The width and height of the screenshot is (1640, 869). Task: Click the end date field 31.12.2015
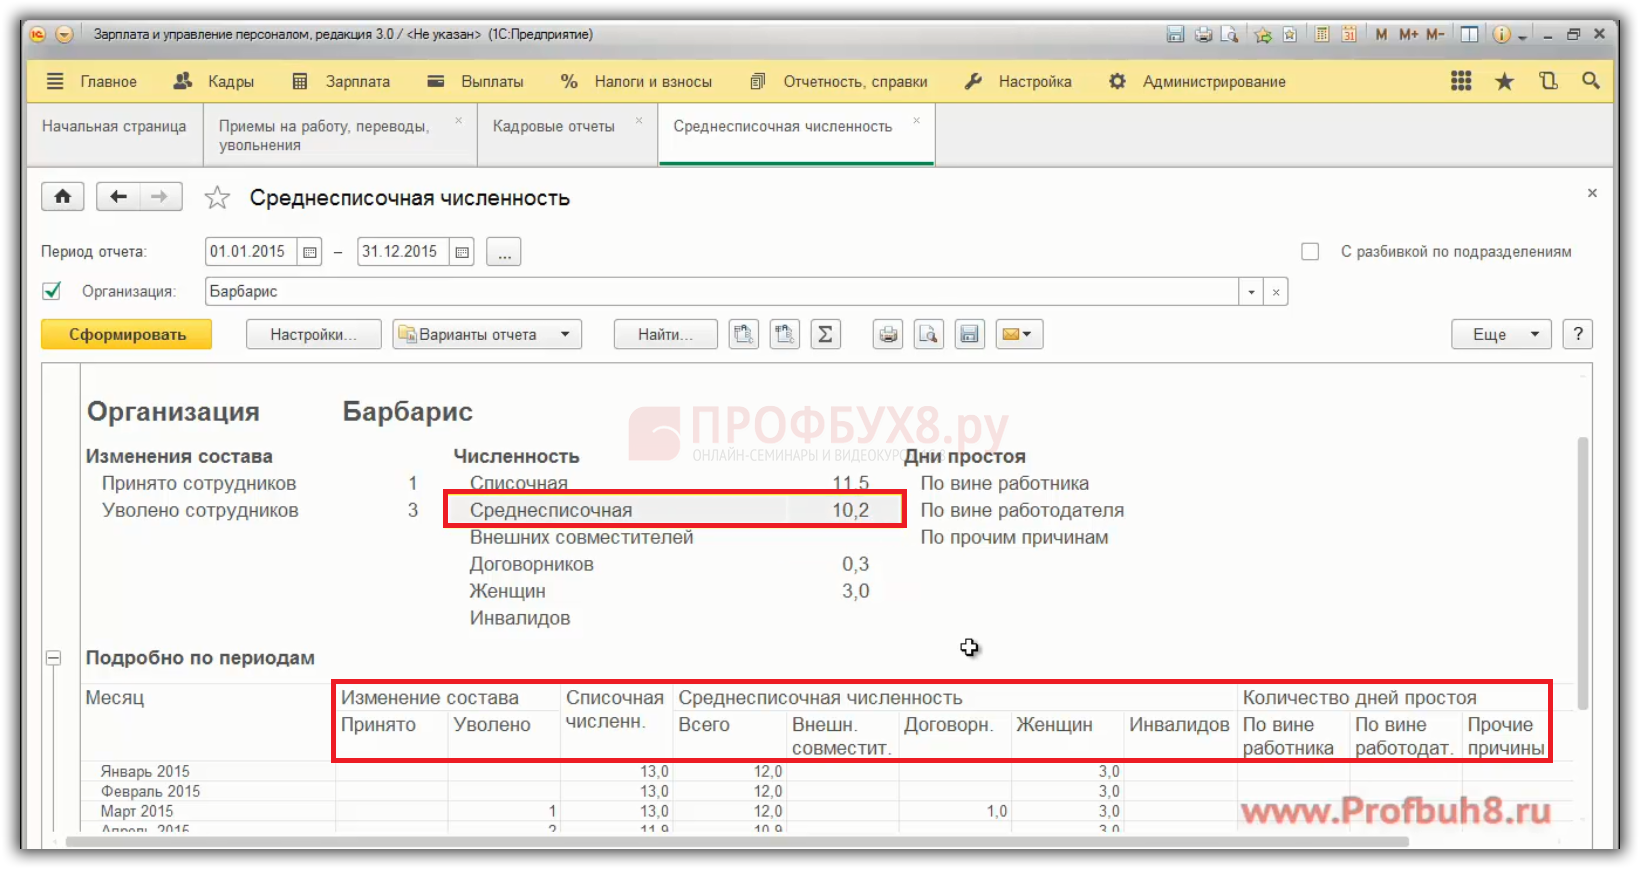point(403,252)
